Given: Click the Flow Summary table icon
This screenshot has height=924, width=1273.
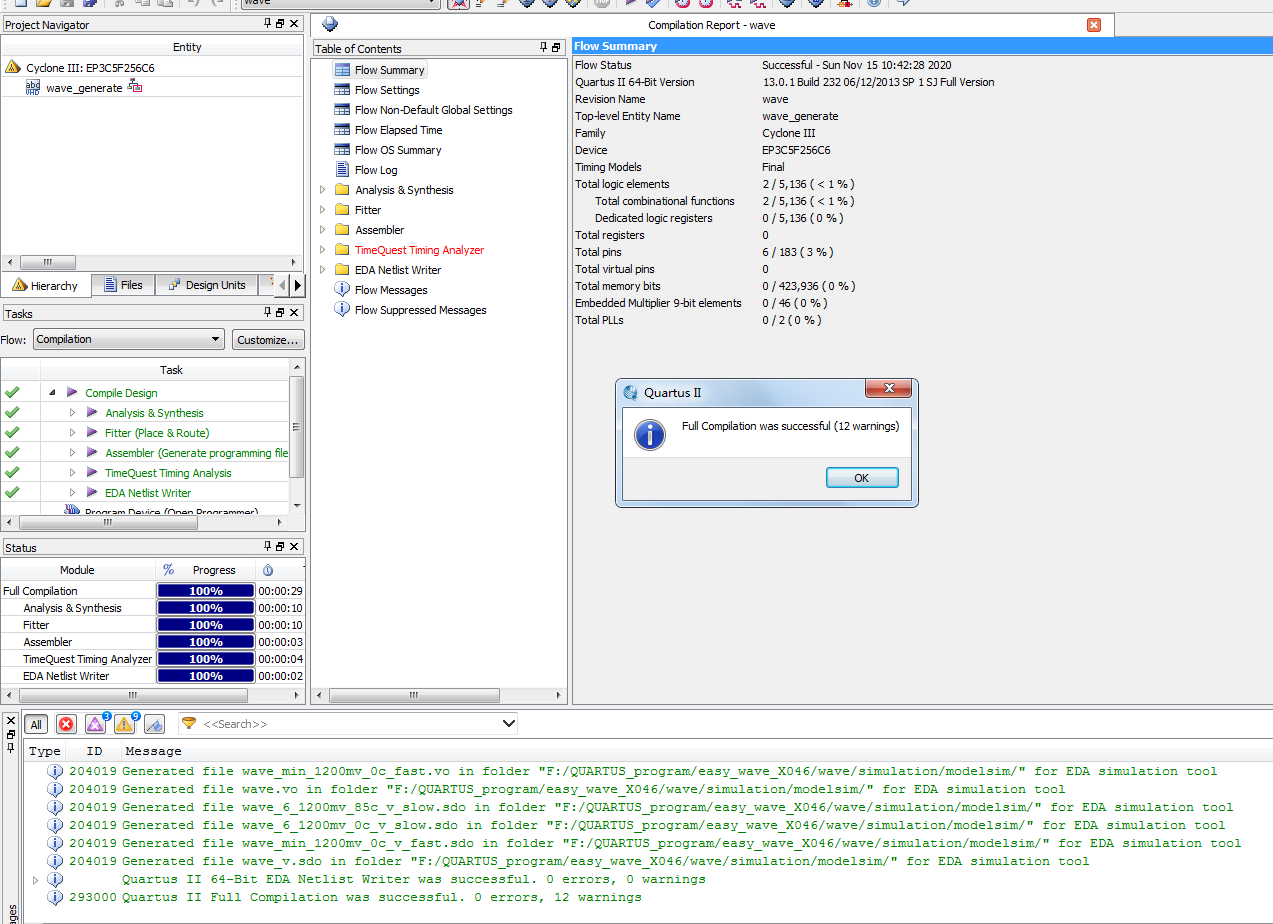Looking at the screenshot, I should pyautogui.click(x=342, y=70).
